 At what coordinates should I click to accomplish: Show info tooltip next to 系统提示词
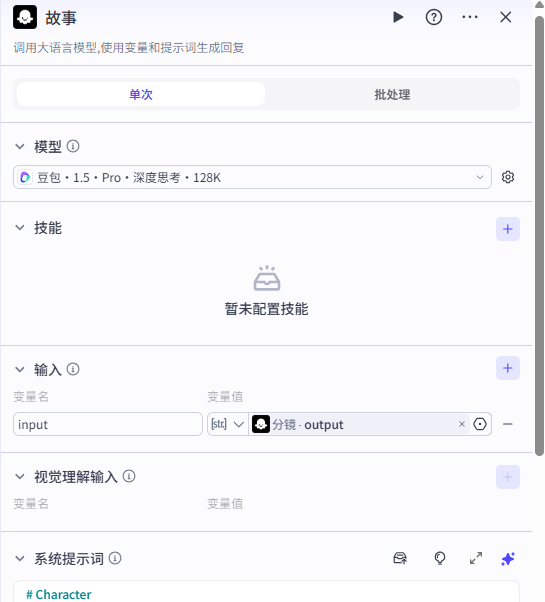coord(115,558)
